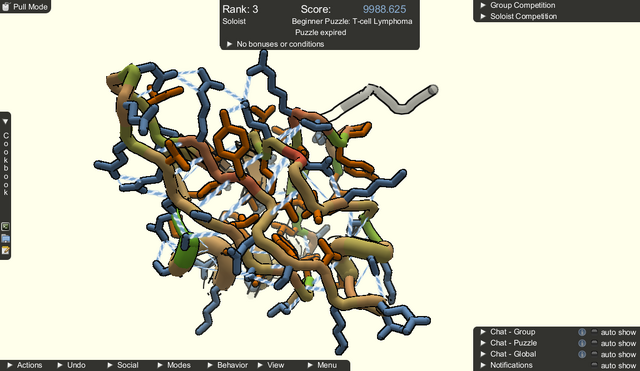Open info icon for Chat - Global
The image size is (640, 371).
[582, 354]
